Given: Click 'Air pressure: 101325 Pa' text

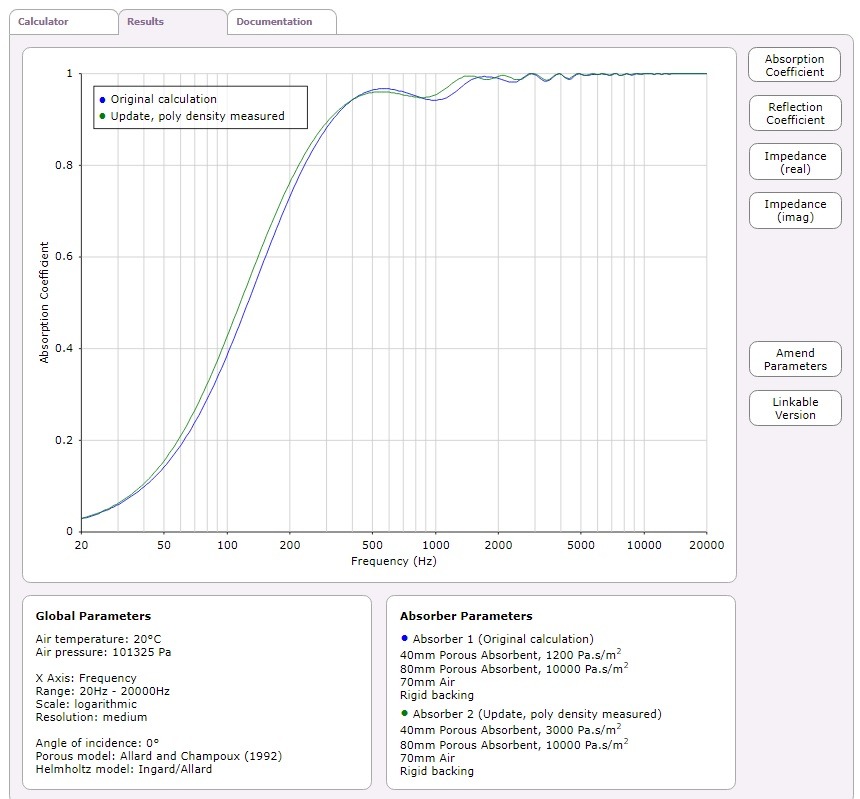Looking at the screenshot, I should click(103, 652).
